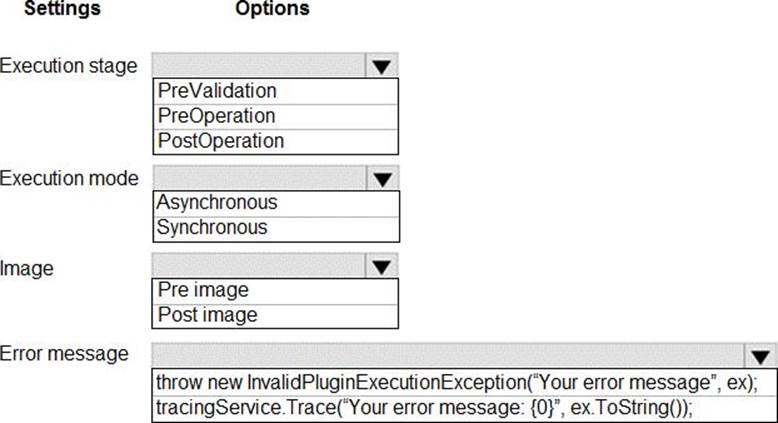Image resolution: width=778 pixels, height=423 pixels.
Task: Click the empty Image selection field
Action: coord(258,268)
